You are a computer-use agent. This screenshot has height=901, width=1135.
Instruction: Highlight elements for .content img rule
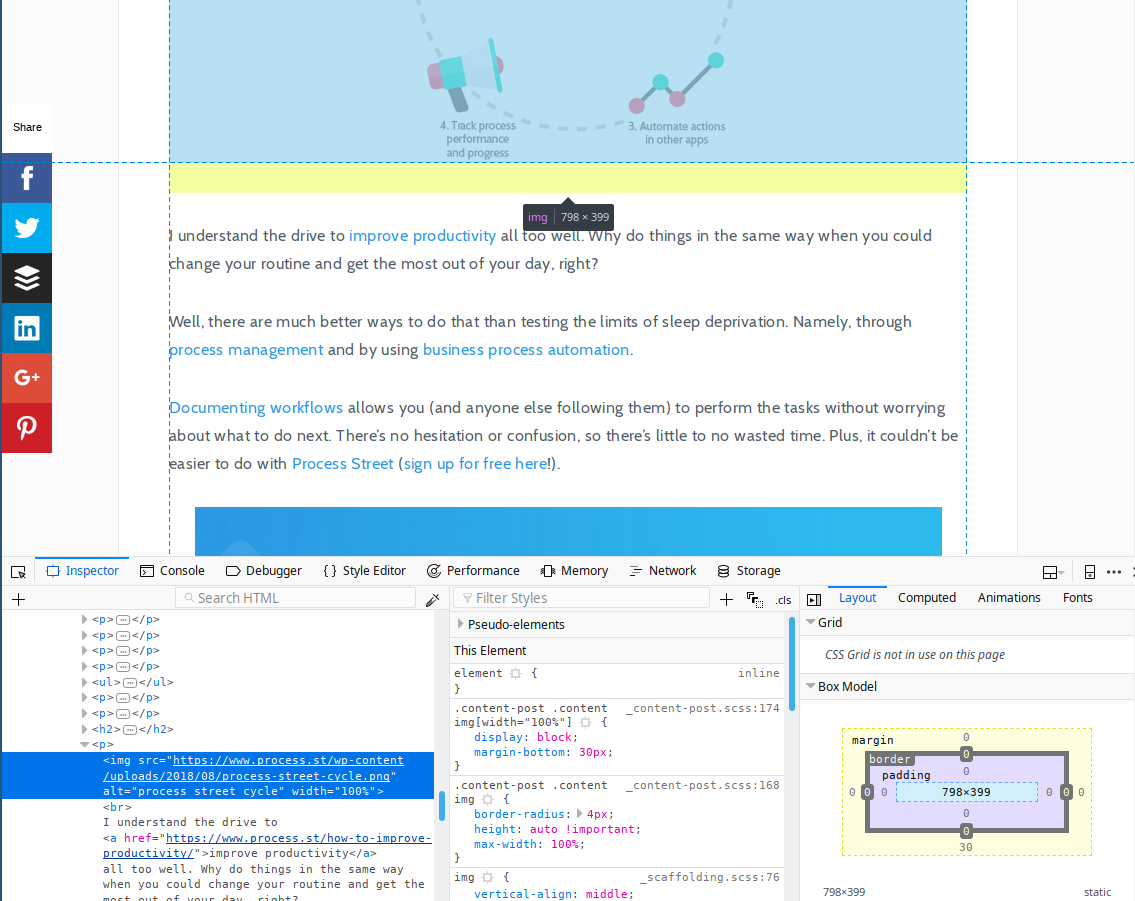(487, 800)
